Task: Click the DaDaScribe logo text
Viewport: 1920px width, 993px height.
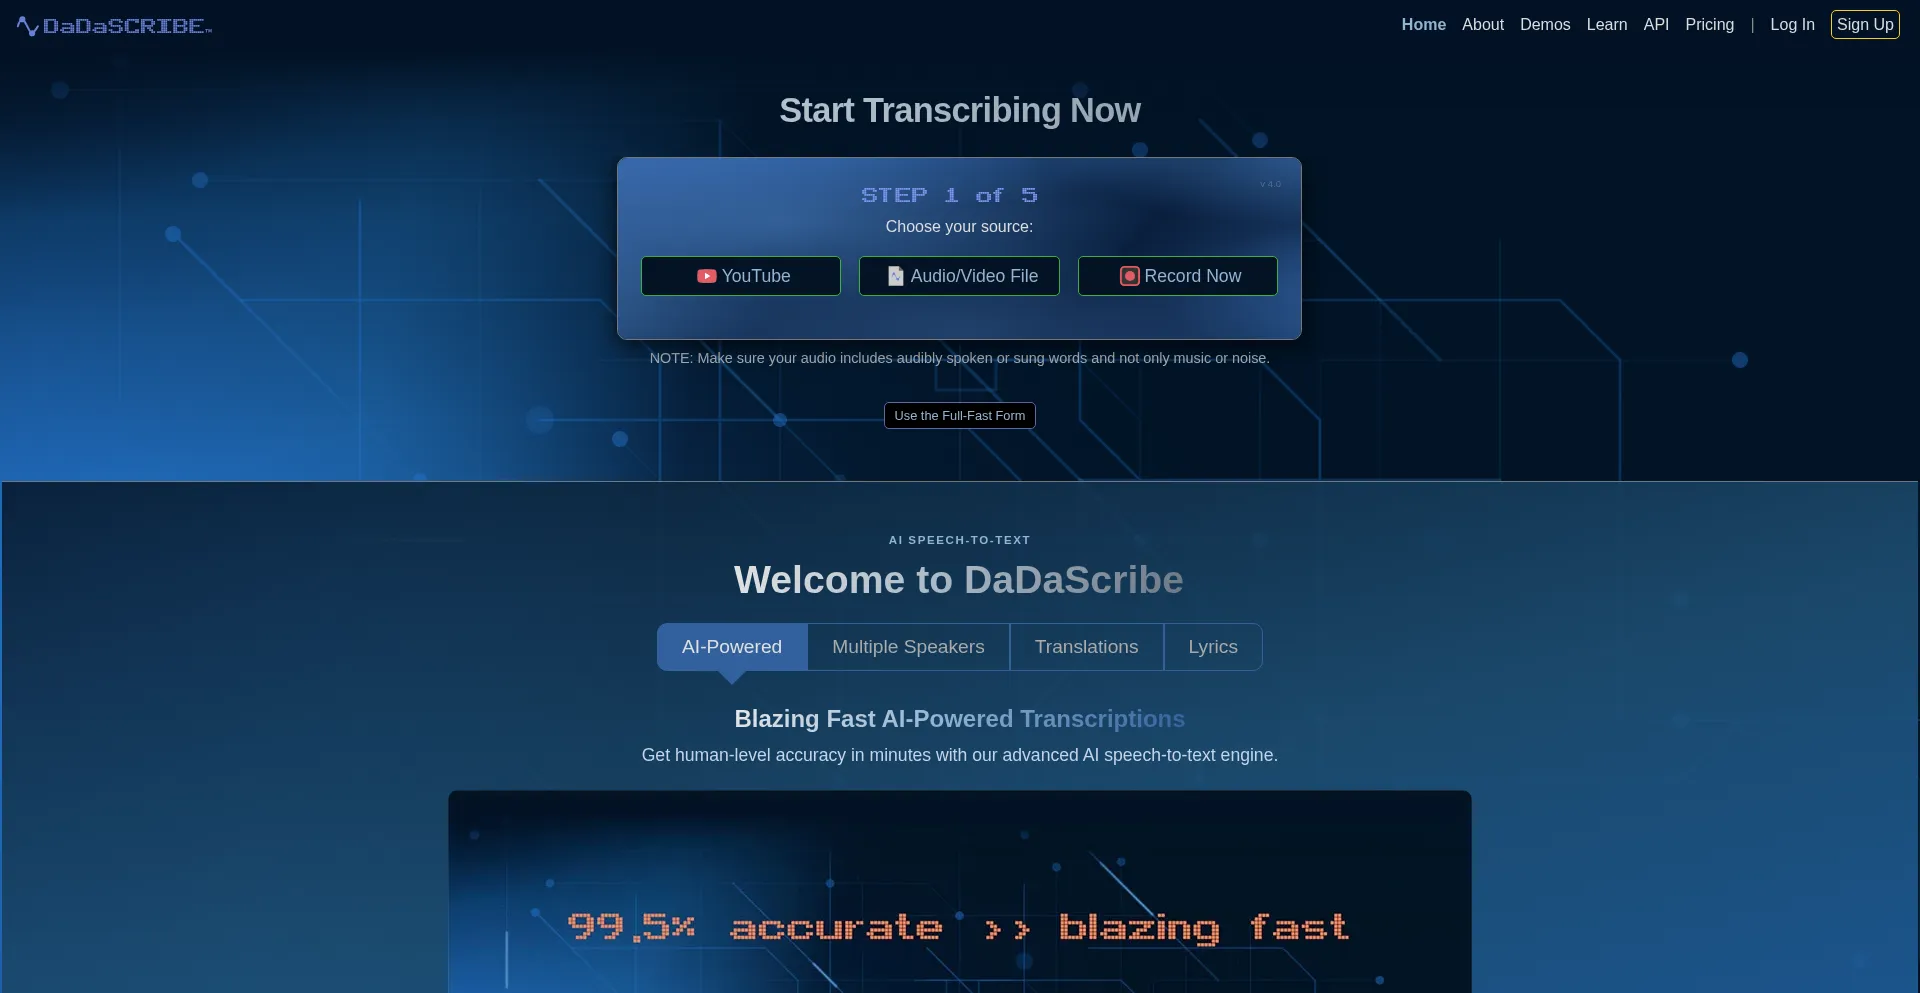Action: pyautogui.click(x=127, y=26)
